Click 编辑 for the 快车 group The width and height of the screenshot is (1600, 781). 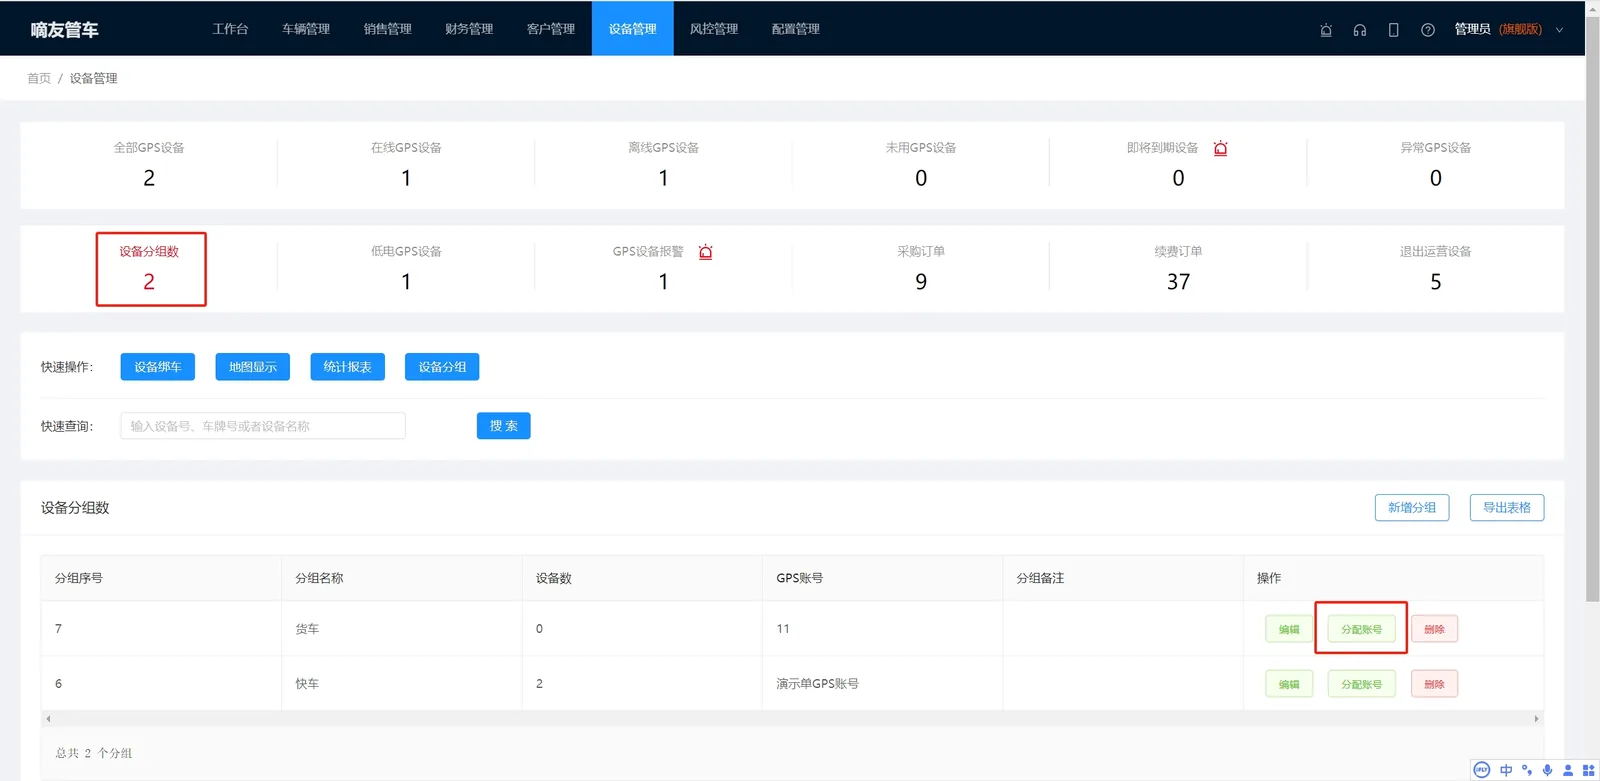click(1289, 684)
